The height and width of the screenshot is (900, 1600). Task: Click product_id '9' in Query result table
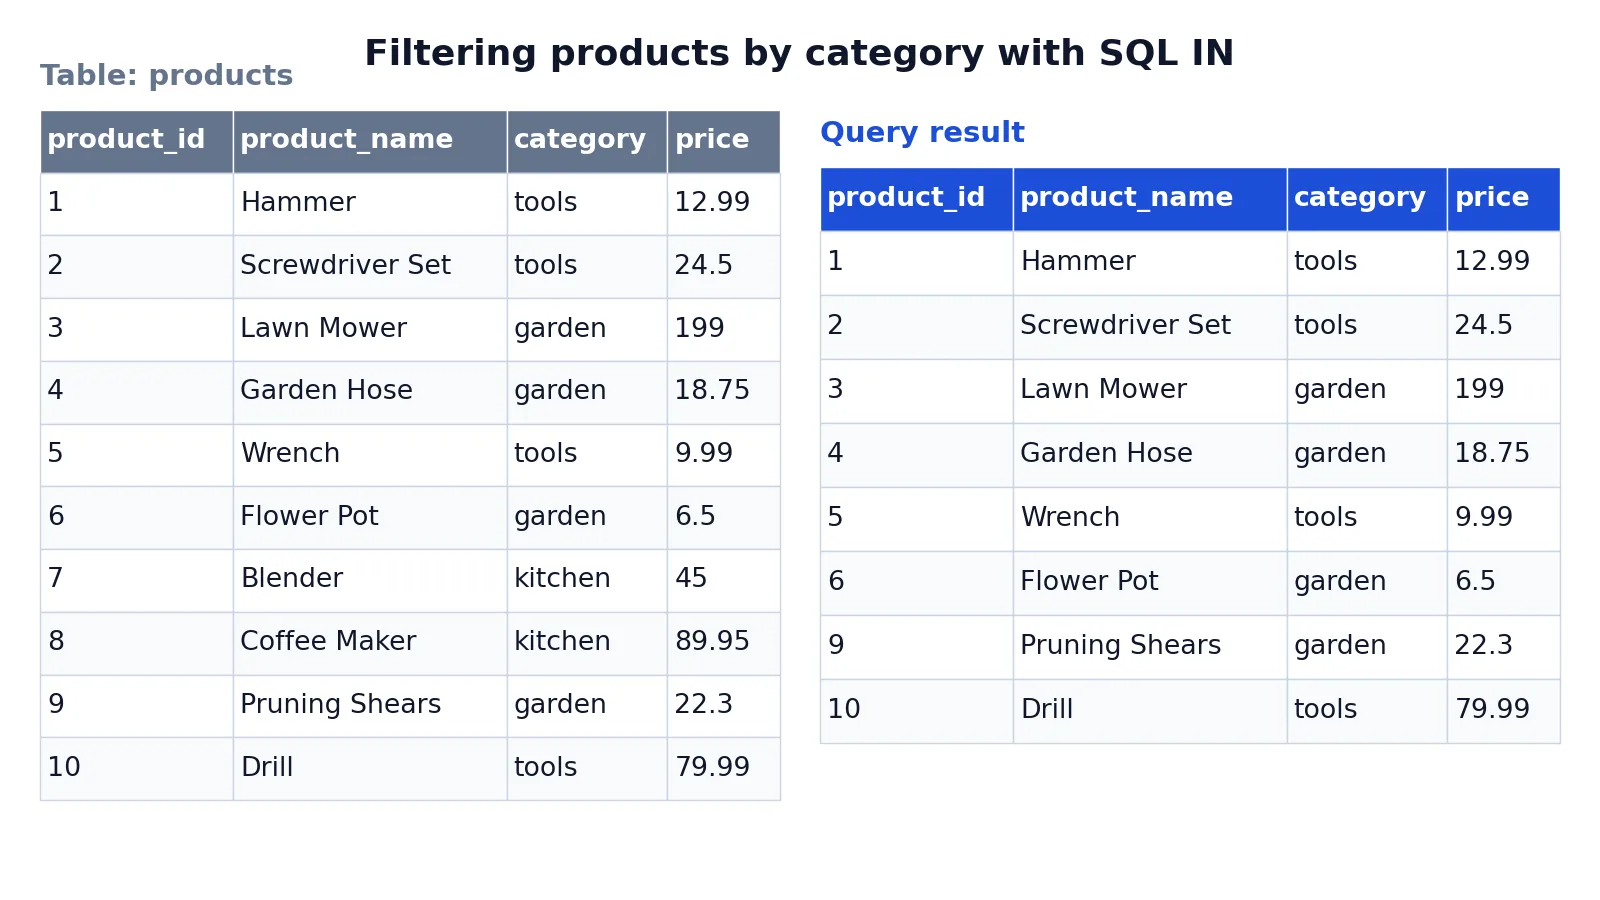(917, 647)
